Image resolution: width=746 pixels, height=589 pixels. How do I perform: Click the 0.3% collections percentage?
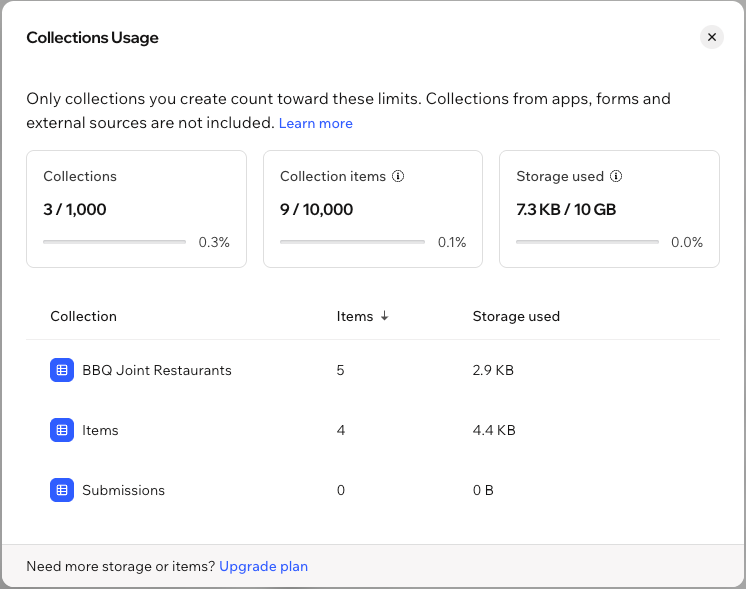[x=214, y=242]
